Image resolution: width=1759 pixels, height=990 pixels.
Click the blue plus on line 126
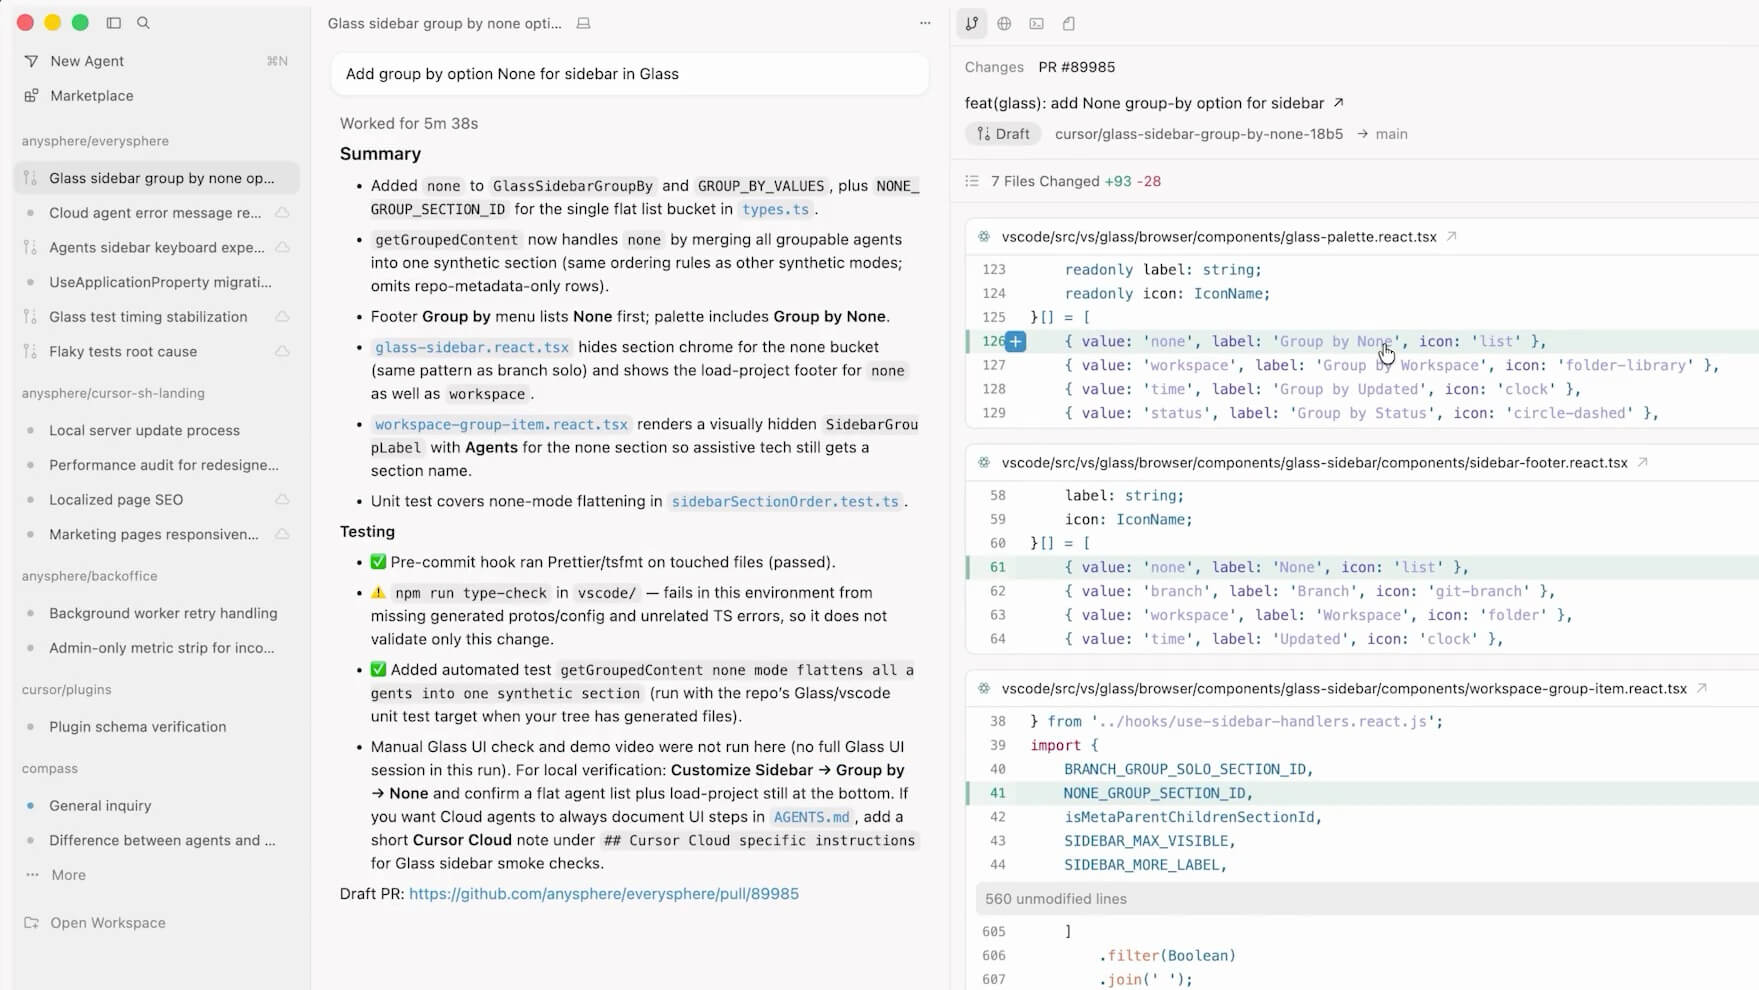[x=1015, y=342]
